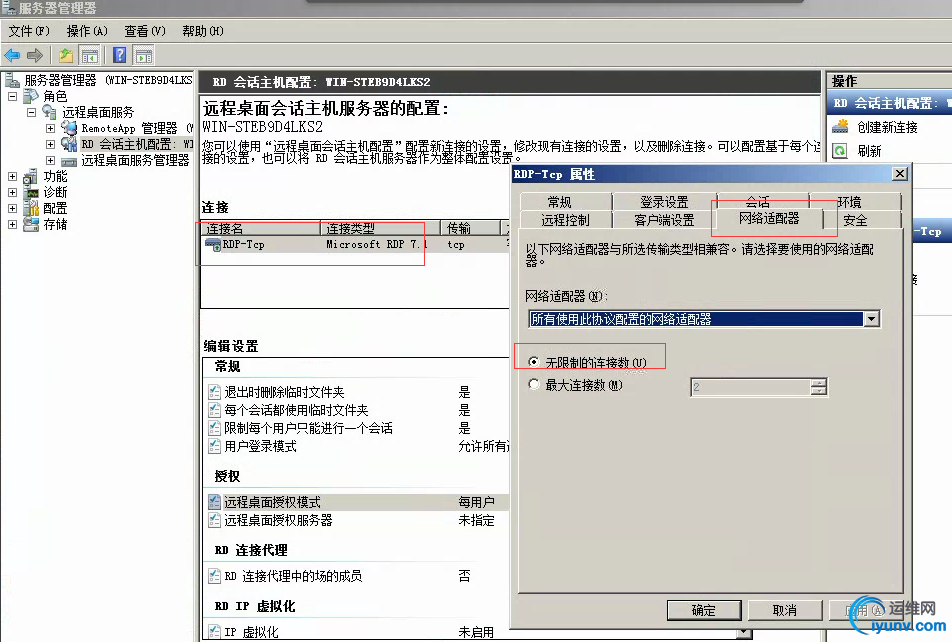Click icon beside 退出时删除临时文件夹

point(214,392)
